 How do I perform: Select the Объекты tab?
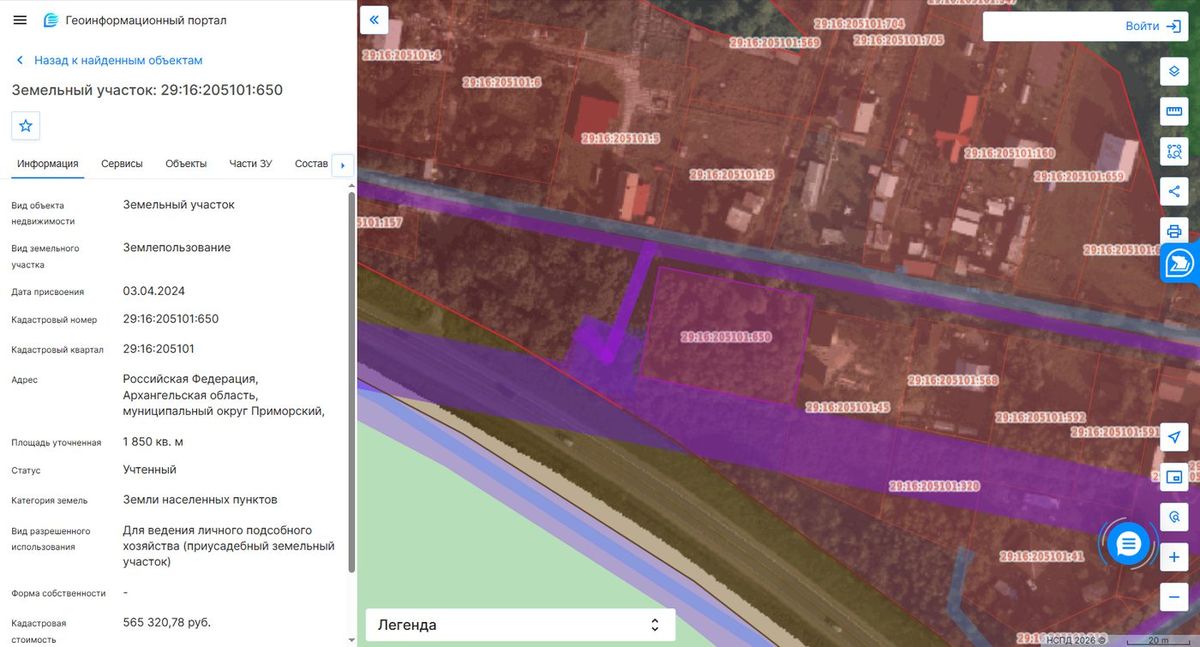point(186,164)
